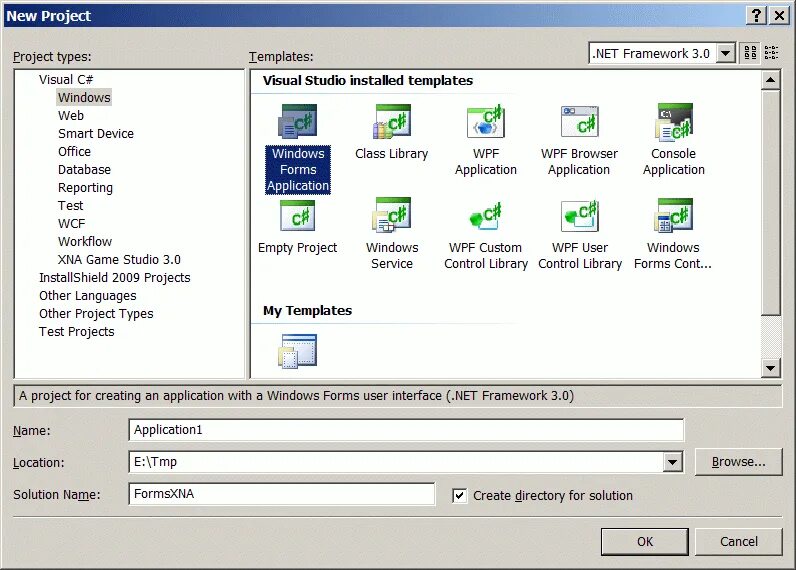The width and height of the screenshot is (796, 570).
Task: Open the .NET Framework version dropdown
Action: point(726,53)
